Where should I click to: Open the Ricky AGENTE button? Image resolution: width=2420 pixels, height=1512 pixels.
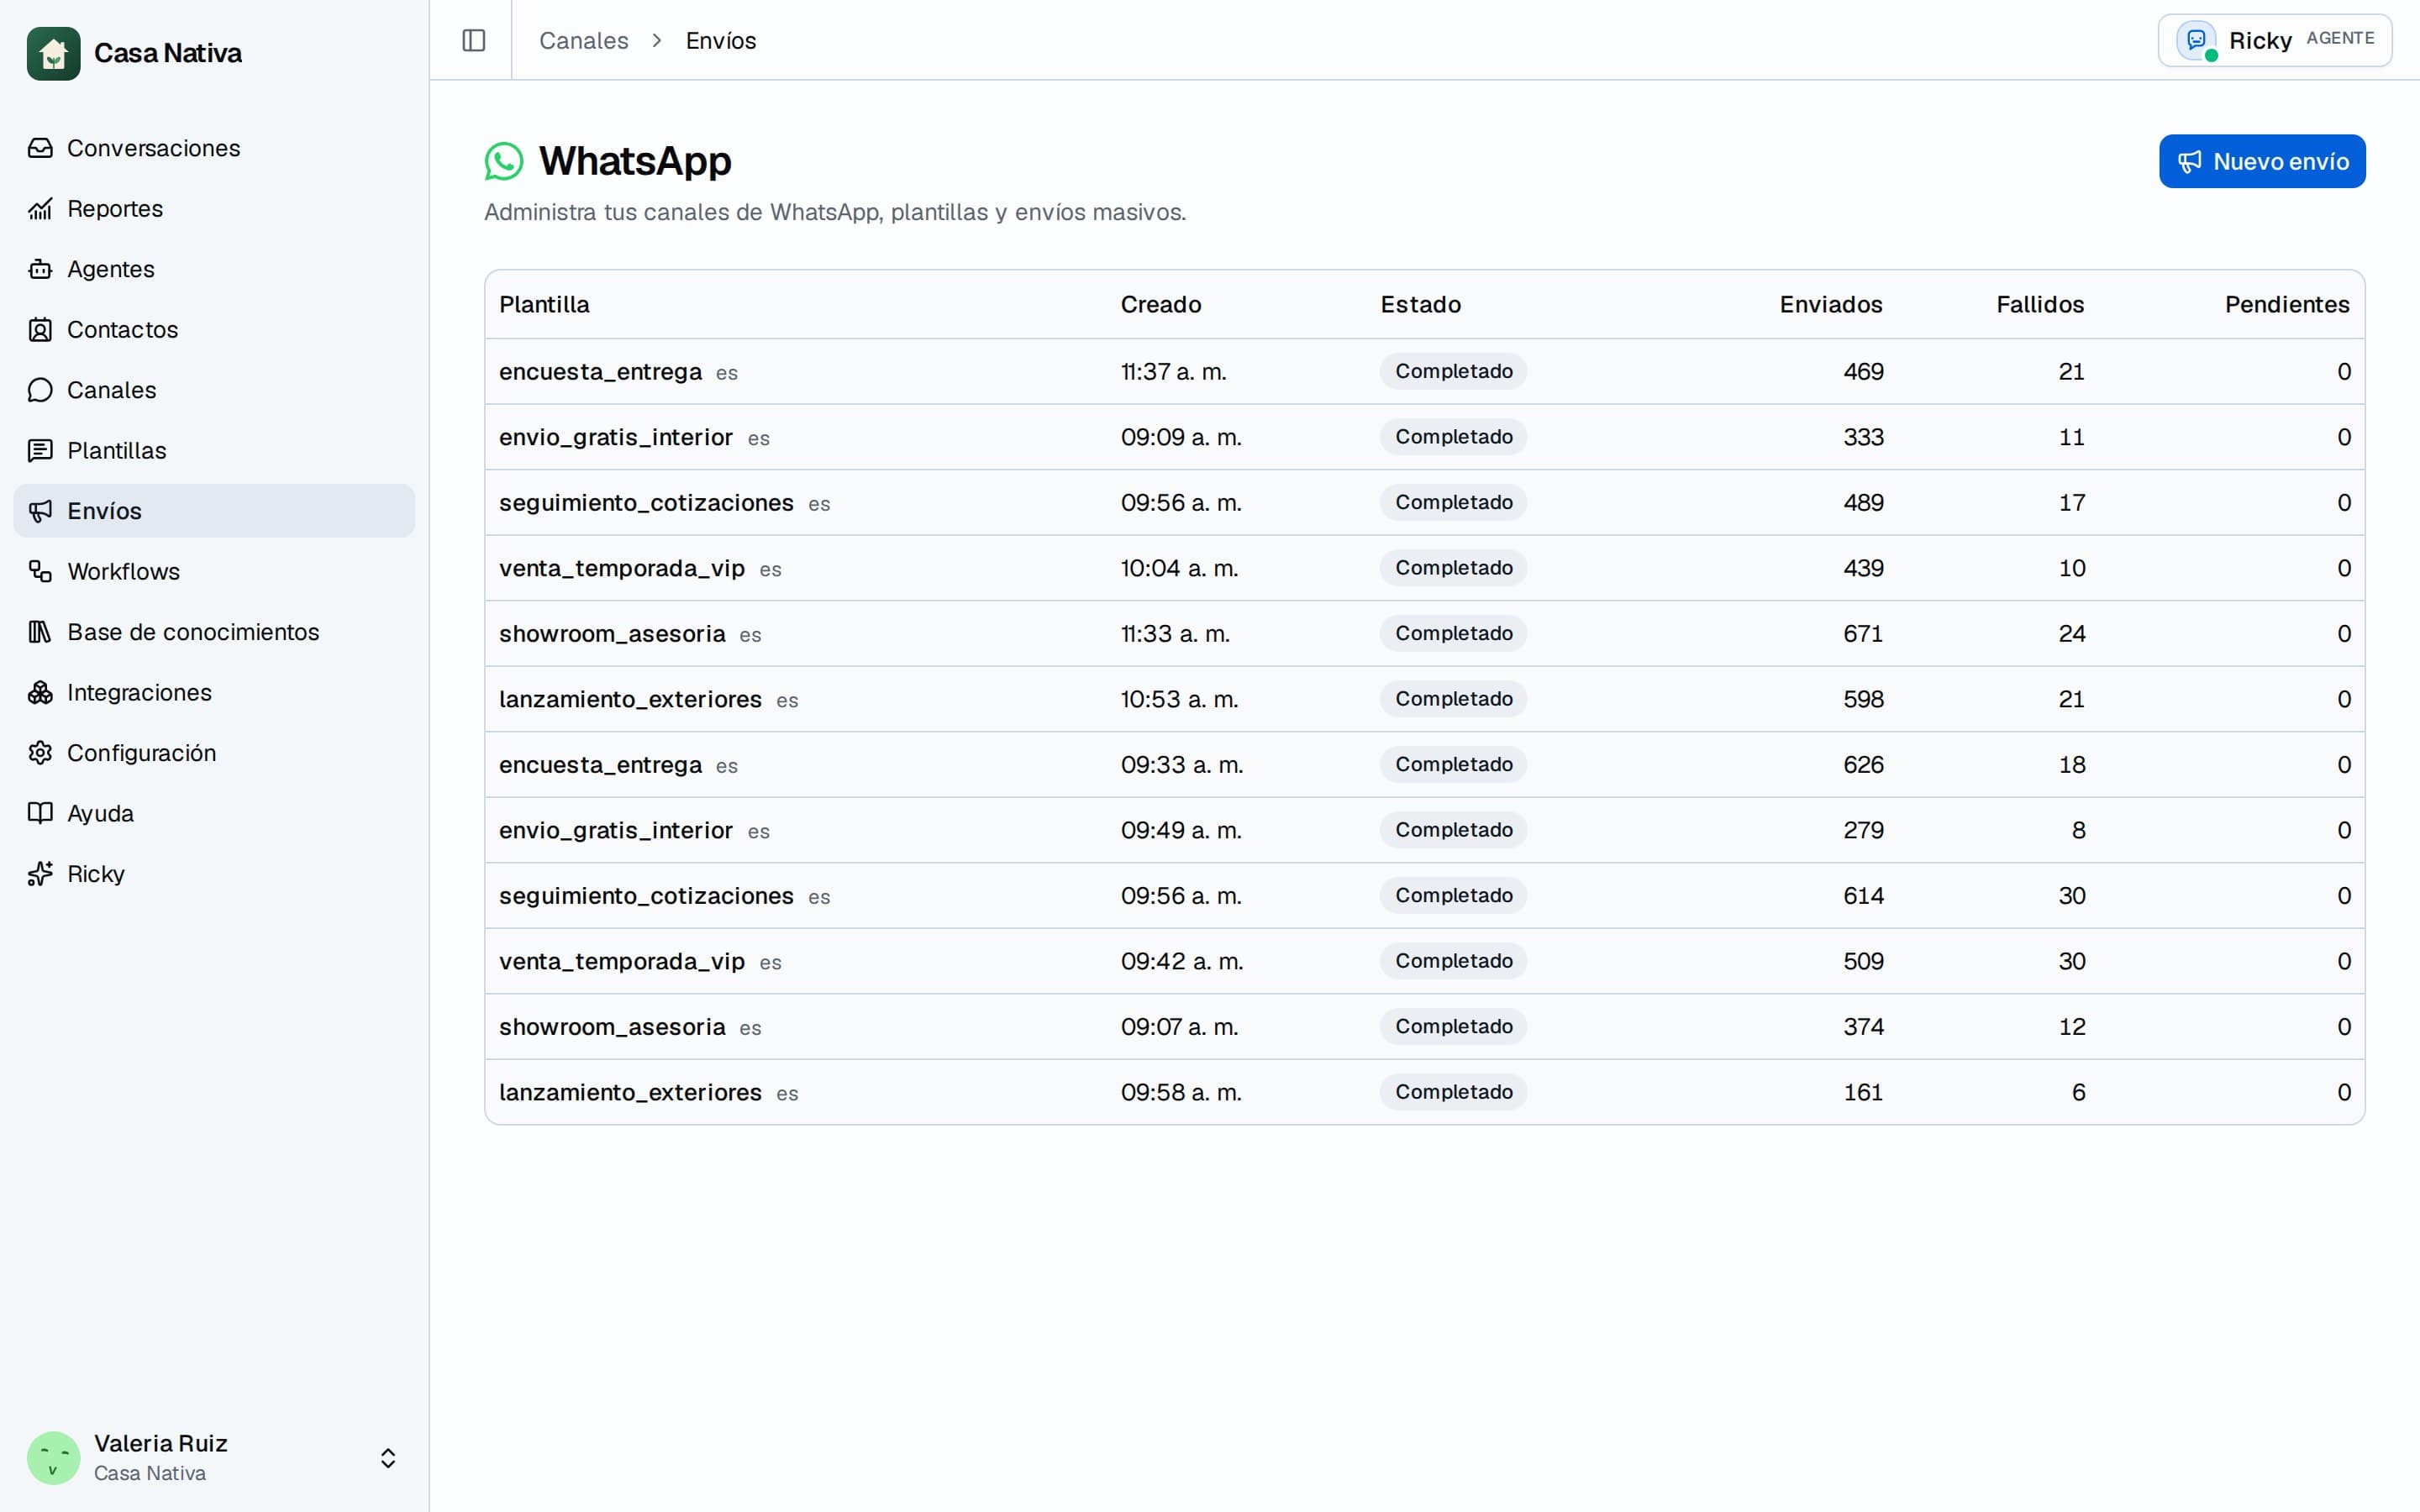[x=2275, y=40]
